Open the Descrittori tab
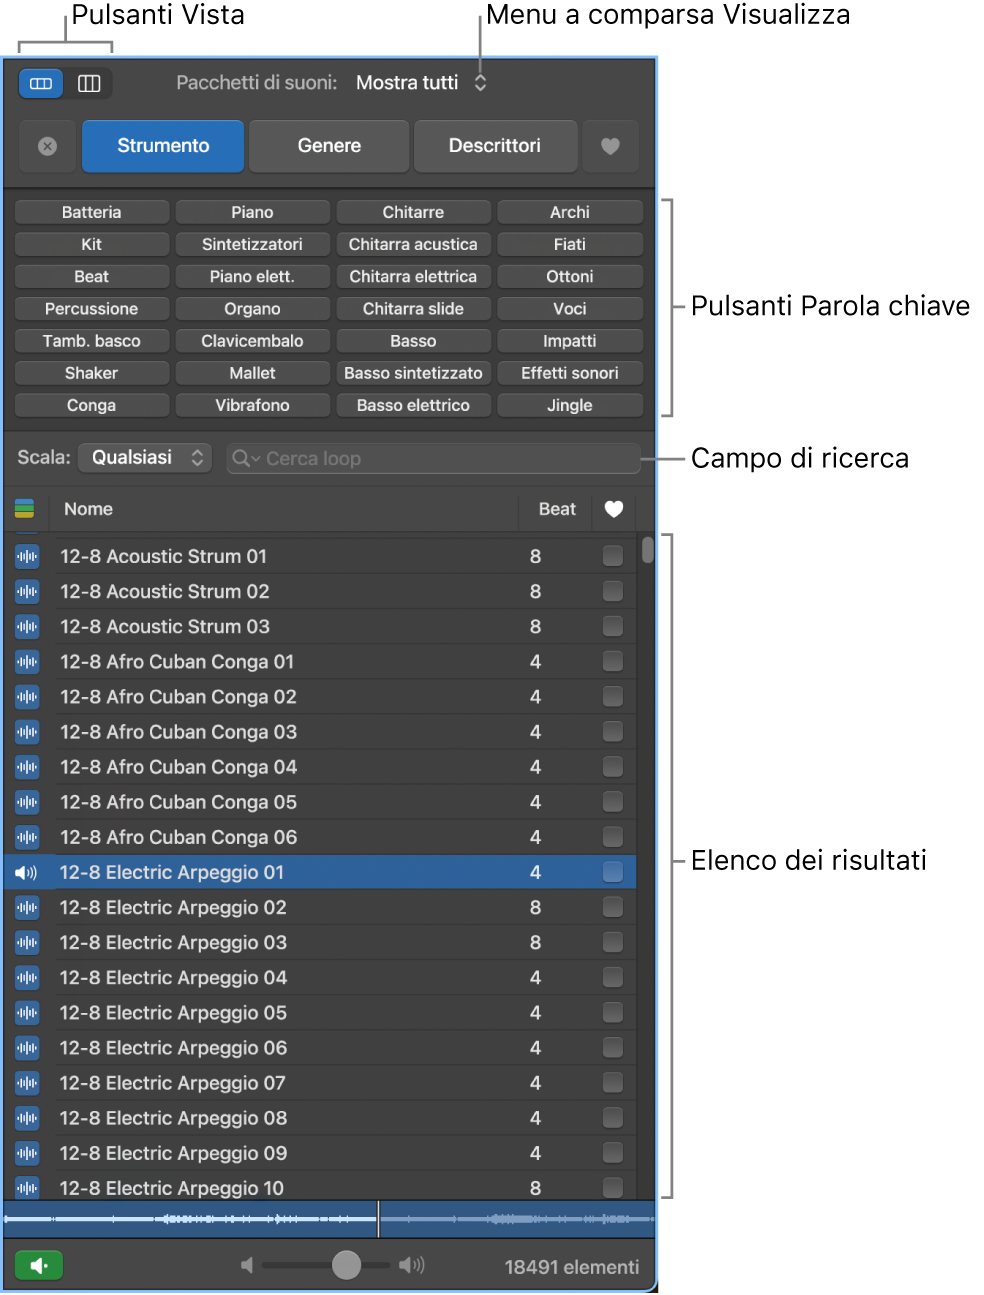 coord(495,146)
